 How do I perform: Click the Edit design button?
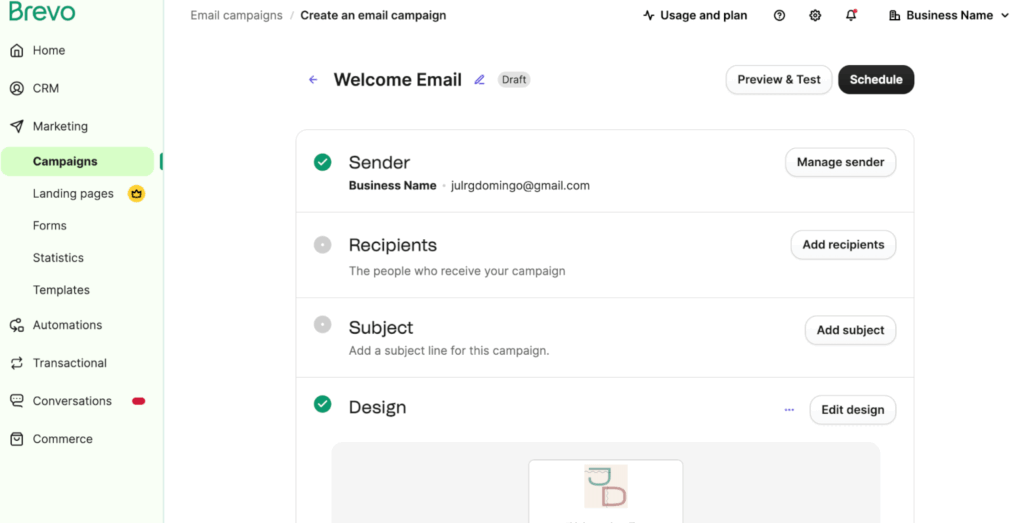tap(853, 410)
